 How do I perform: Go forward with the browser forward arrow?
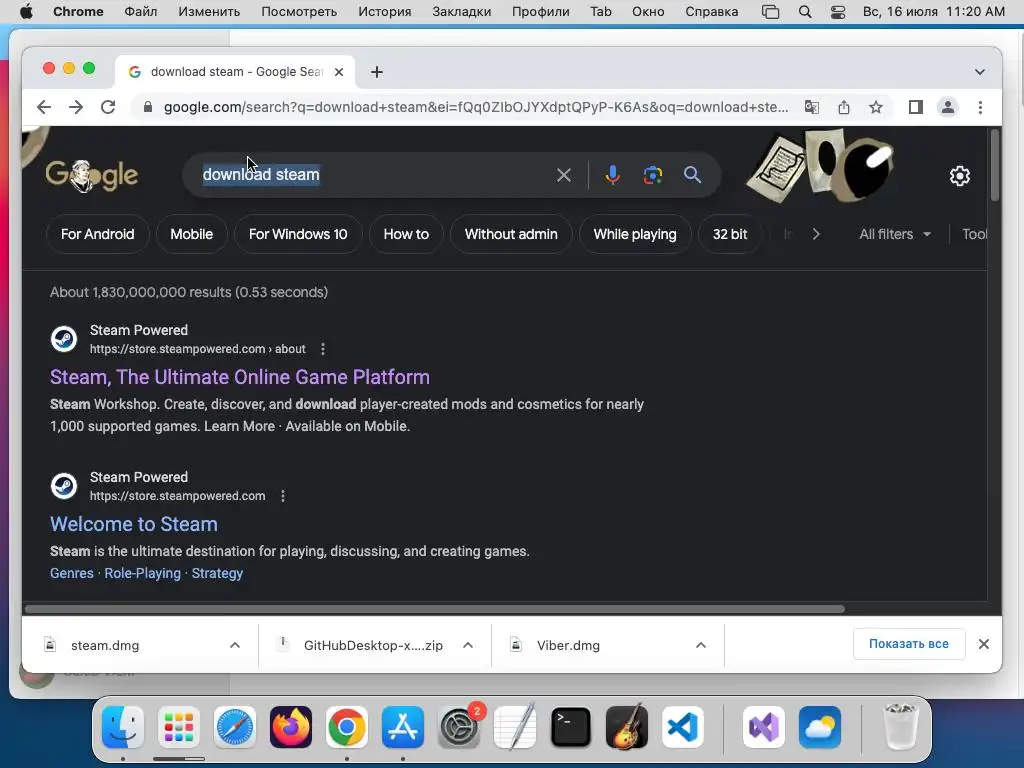(76, 107)
